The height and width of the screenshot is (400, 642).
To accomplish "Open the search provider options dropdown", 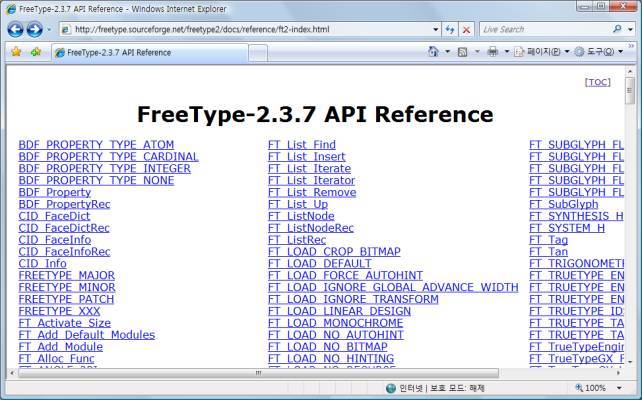I will [x=630, y=29].
